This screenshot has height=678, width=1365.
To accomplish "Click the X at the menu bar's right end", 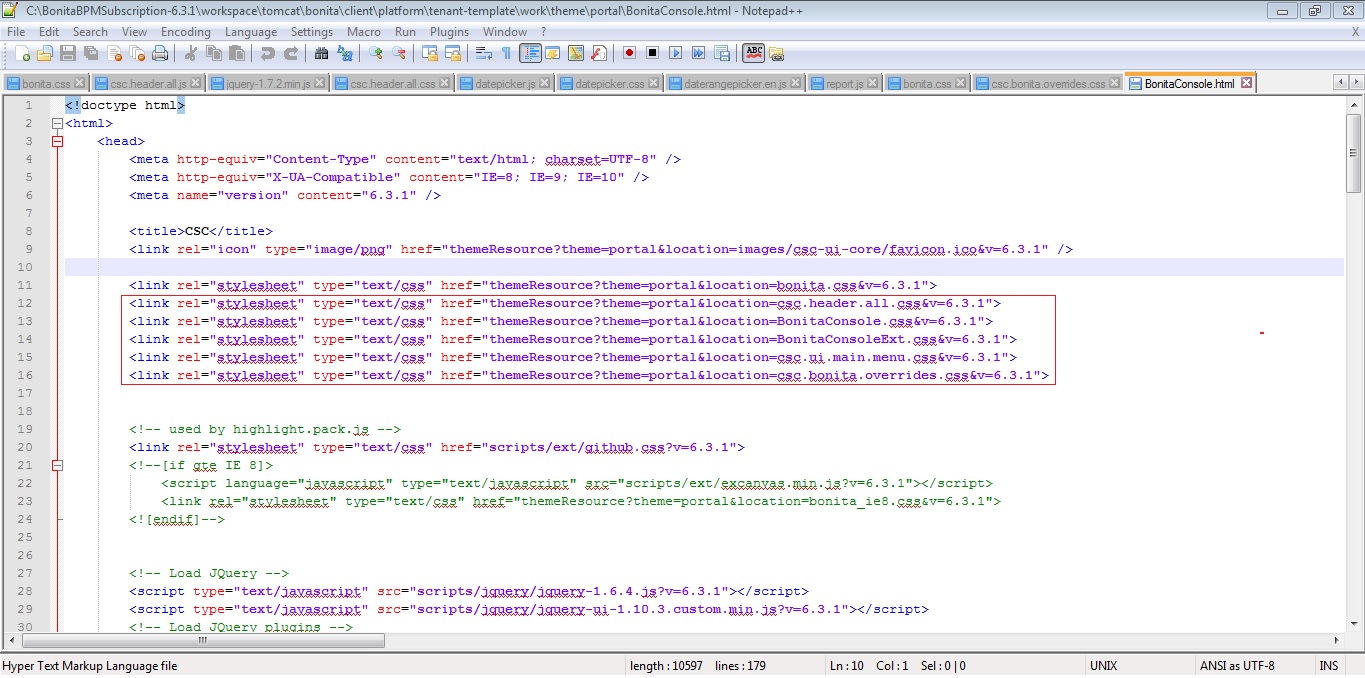I will 1355,32.
